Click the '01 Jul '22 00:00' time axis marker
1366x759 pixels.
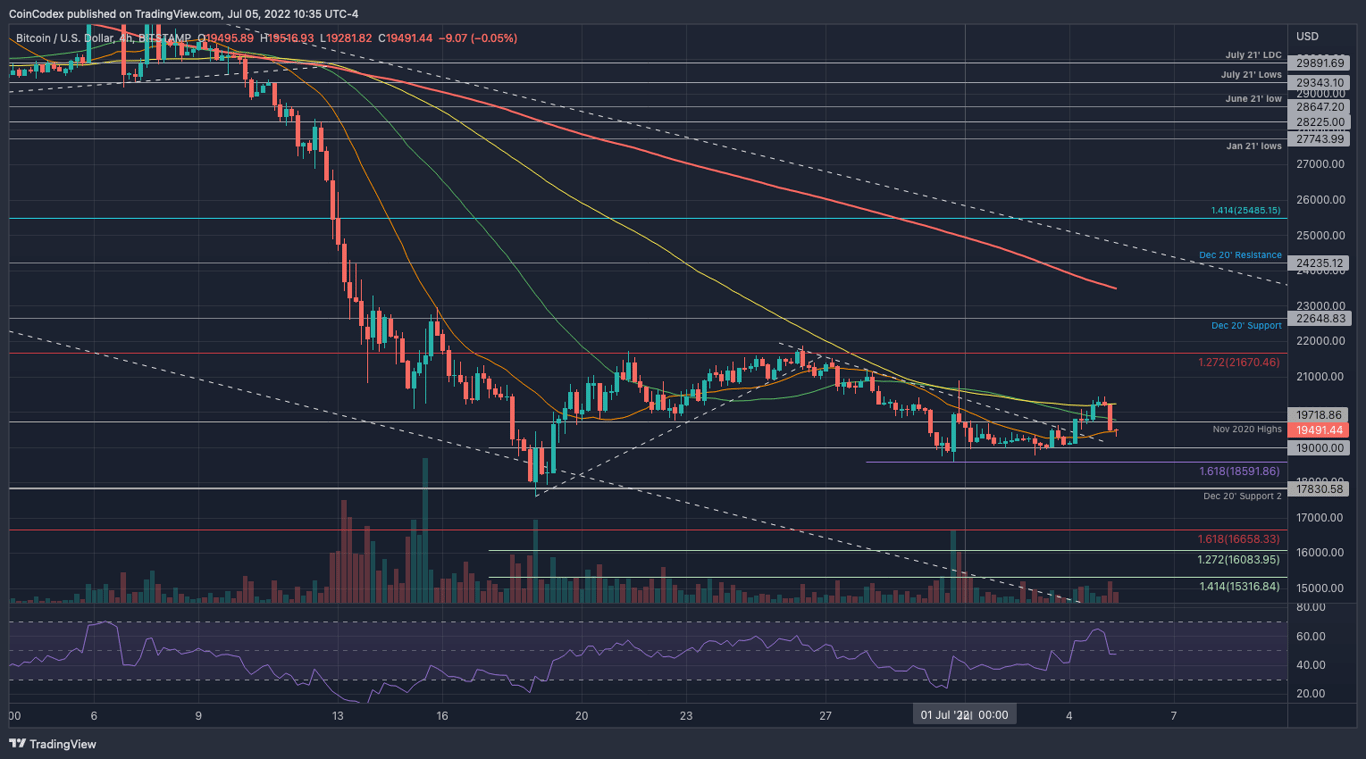point(965,715)
